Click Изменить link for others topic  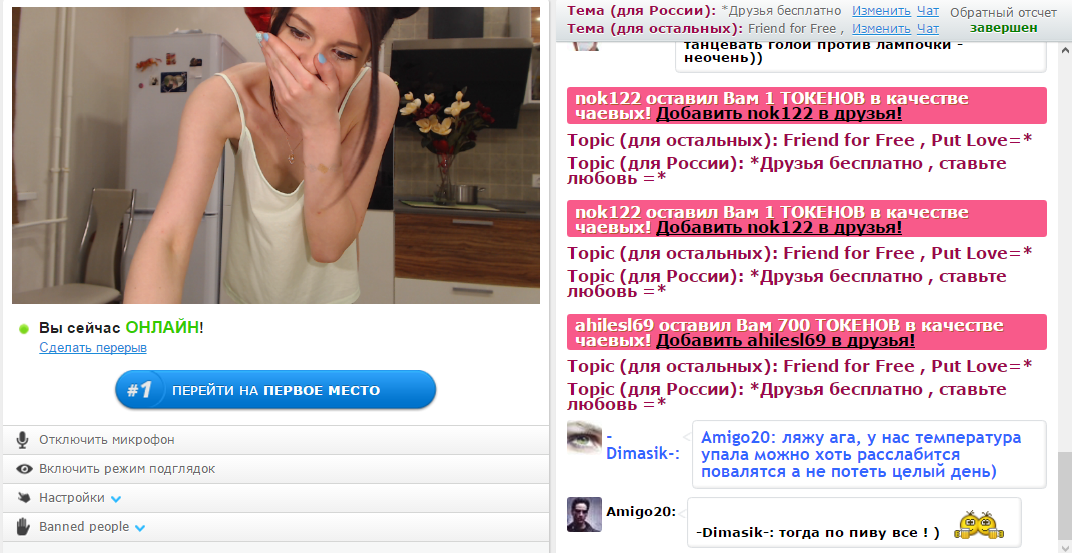[881, 29]
